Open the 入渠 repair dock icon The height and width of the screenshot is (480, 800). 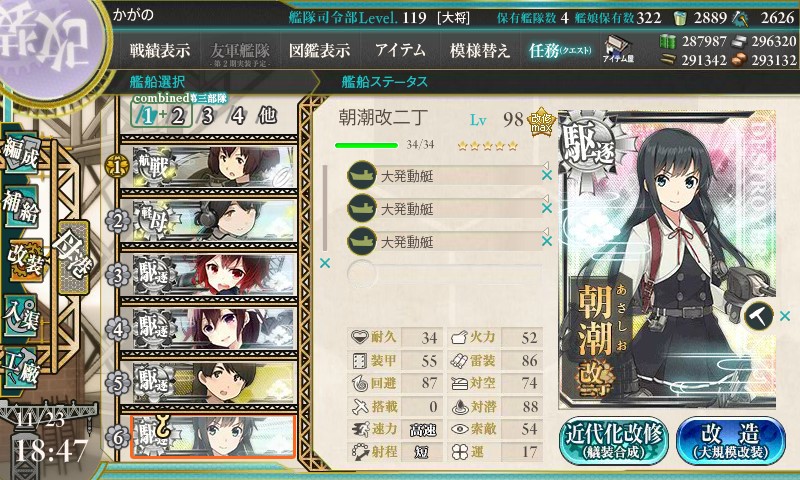(21, 316)
